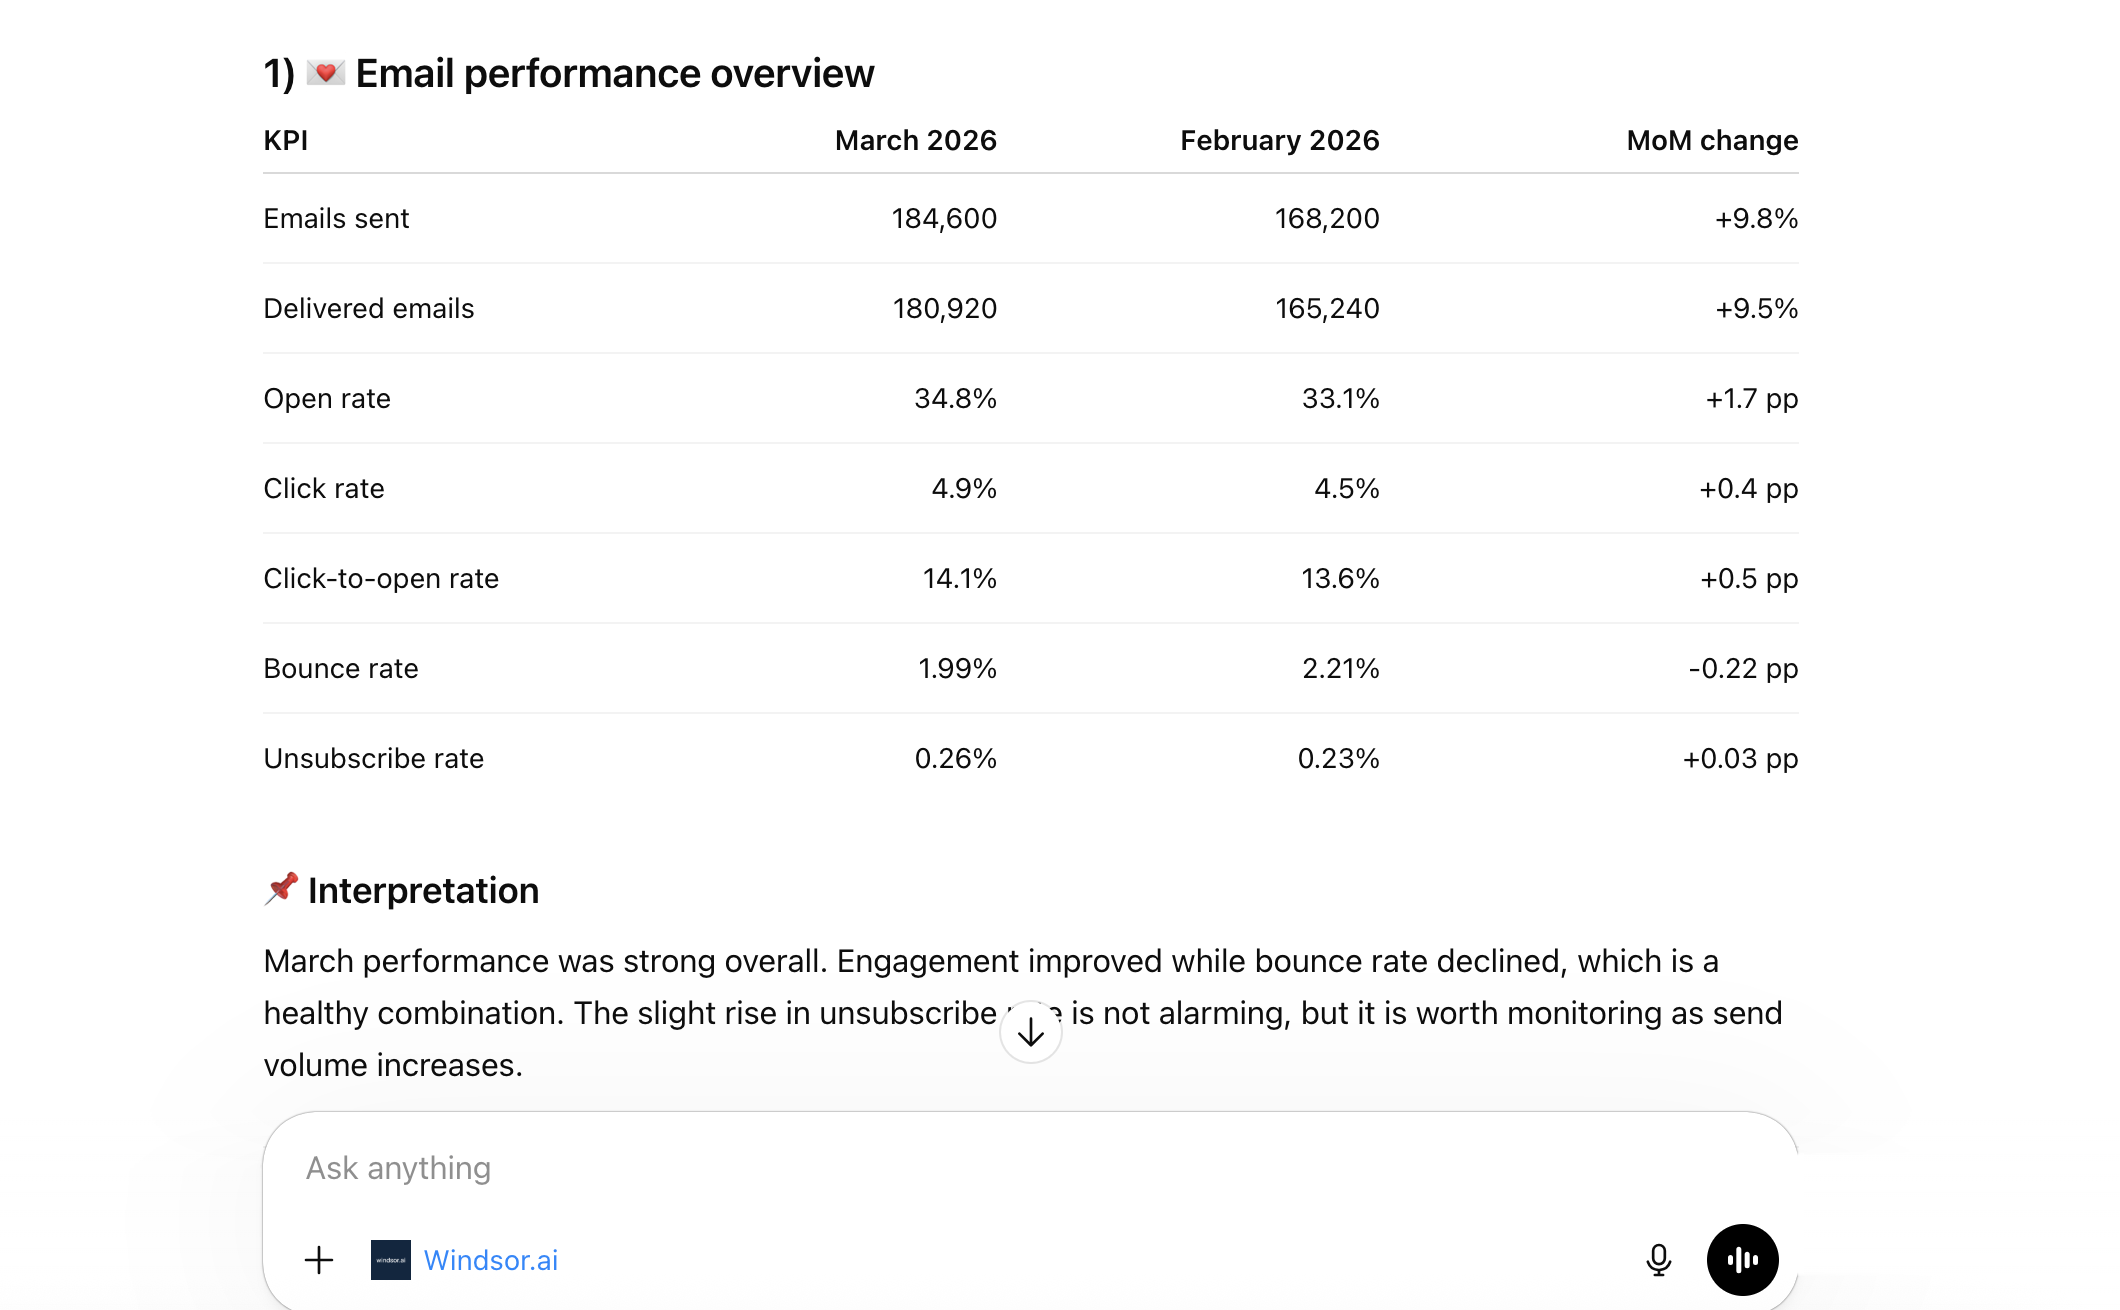
Task: Click the pushpin emoji beside Interpretation
Action: [x=282, y=888]
